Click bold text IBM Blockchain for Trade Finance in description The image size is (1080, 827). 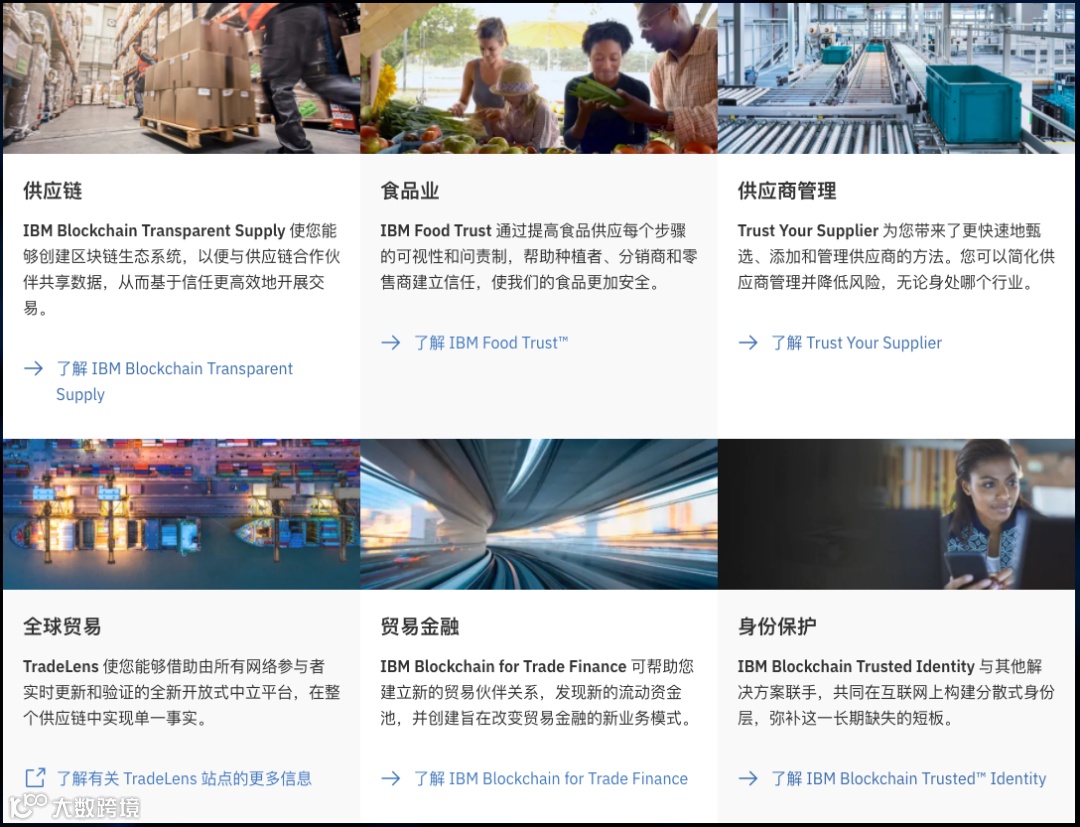(503, 667)
